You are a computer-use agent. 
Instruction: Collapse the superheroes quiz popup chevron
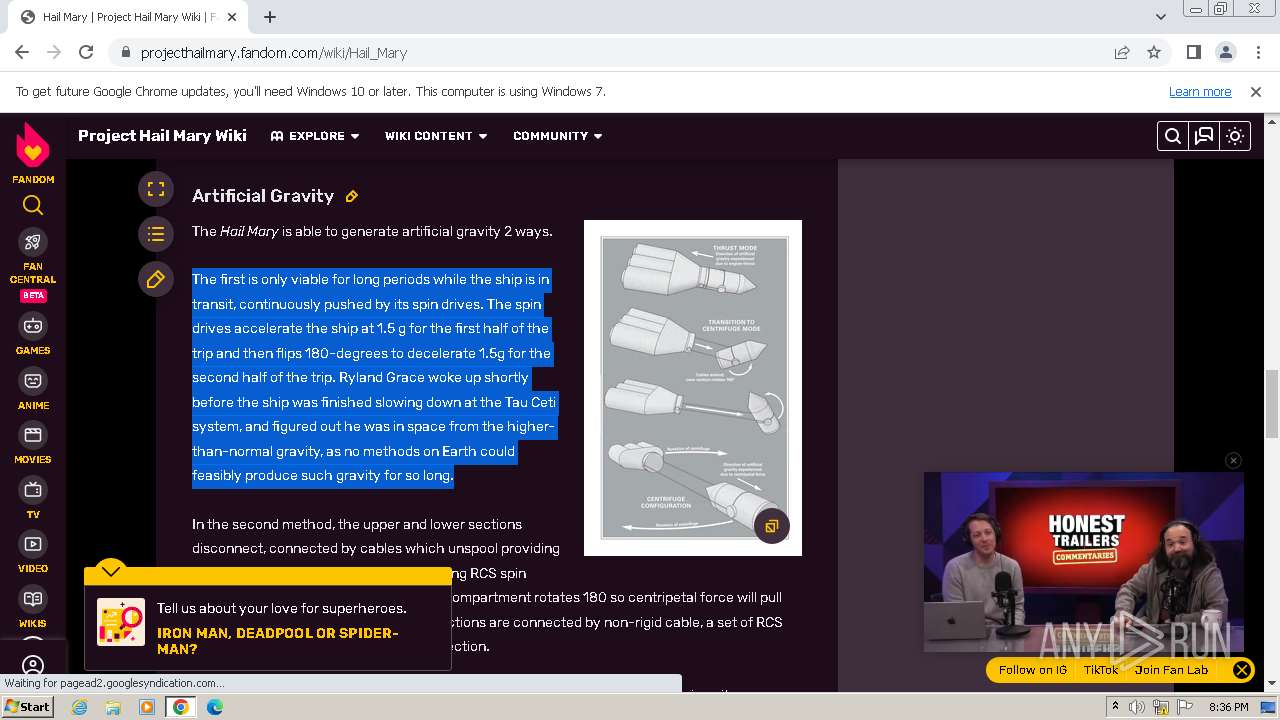(111, 571)
